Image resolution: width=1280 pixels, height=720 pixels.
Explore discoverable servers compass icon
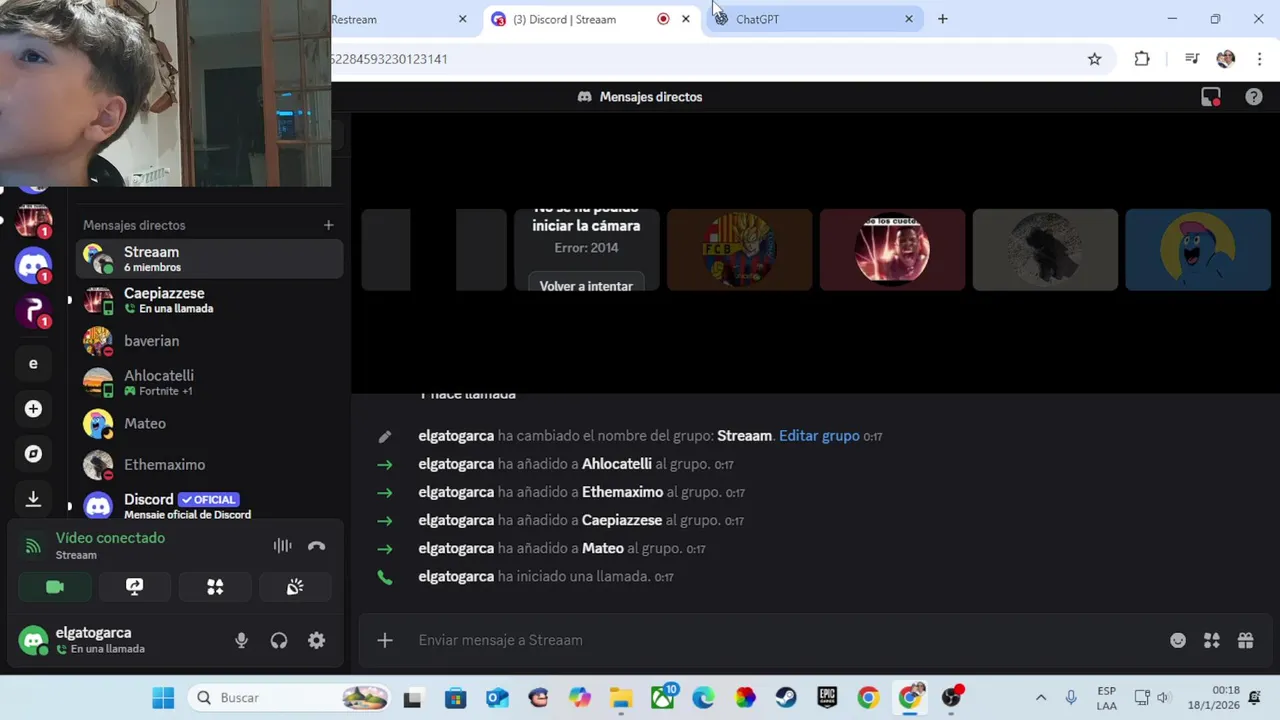(33, 454)
